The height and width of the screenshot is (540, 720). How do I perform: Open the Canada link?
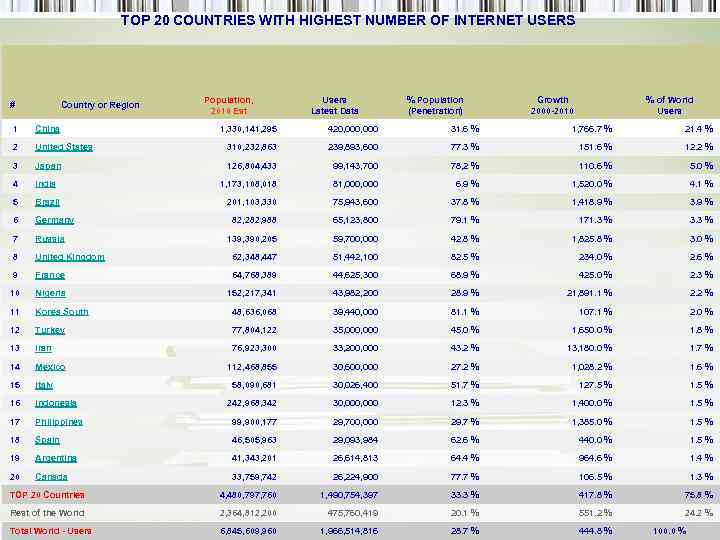point(51,477)
